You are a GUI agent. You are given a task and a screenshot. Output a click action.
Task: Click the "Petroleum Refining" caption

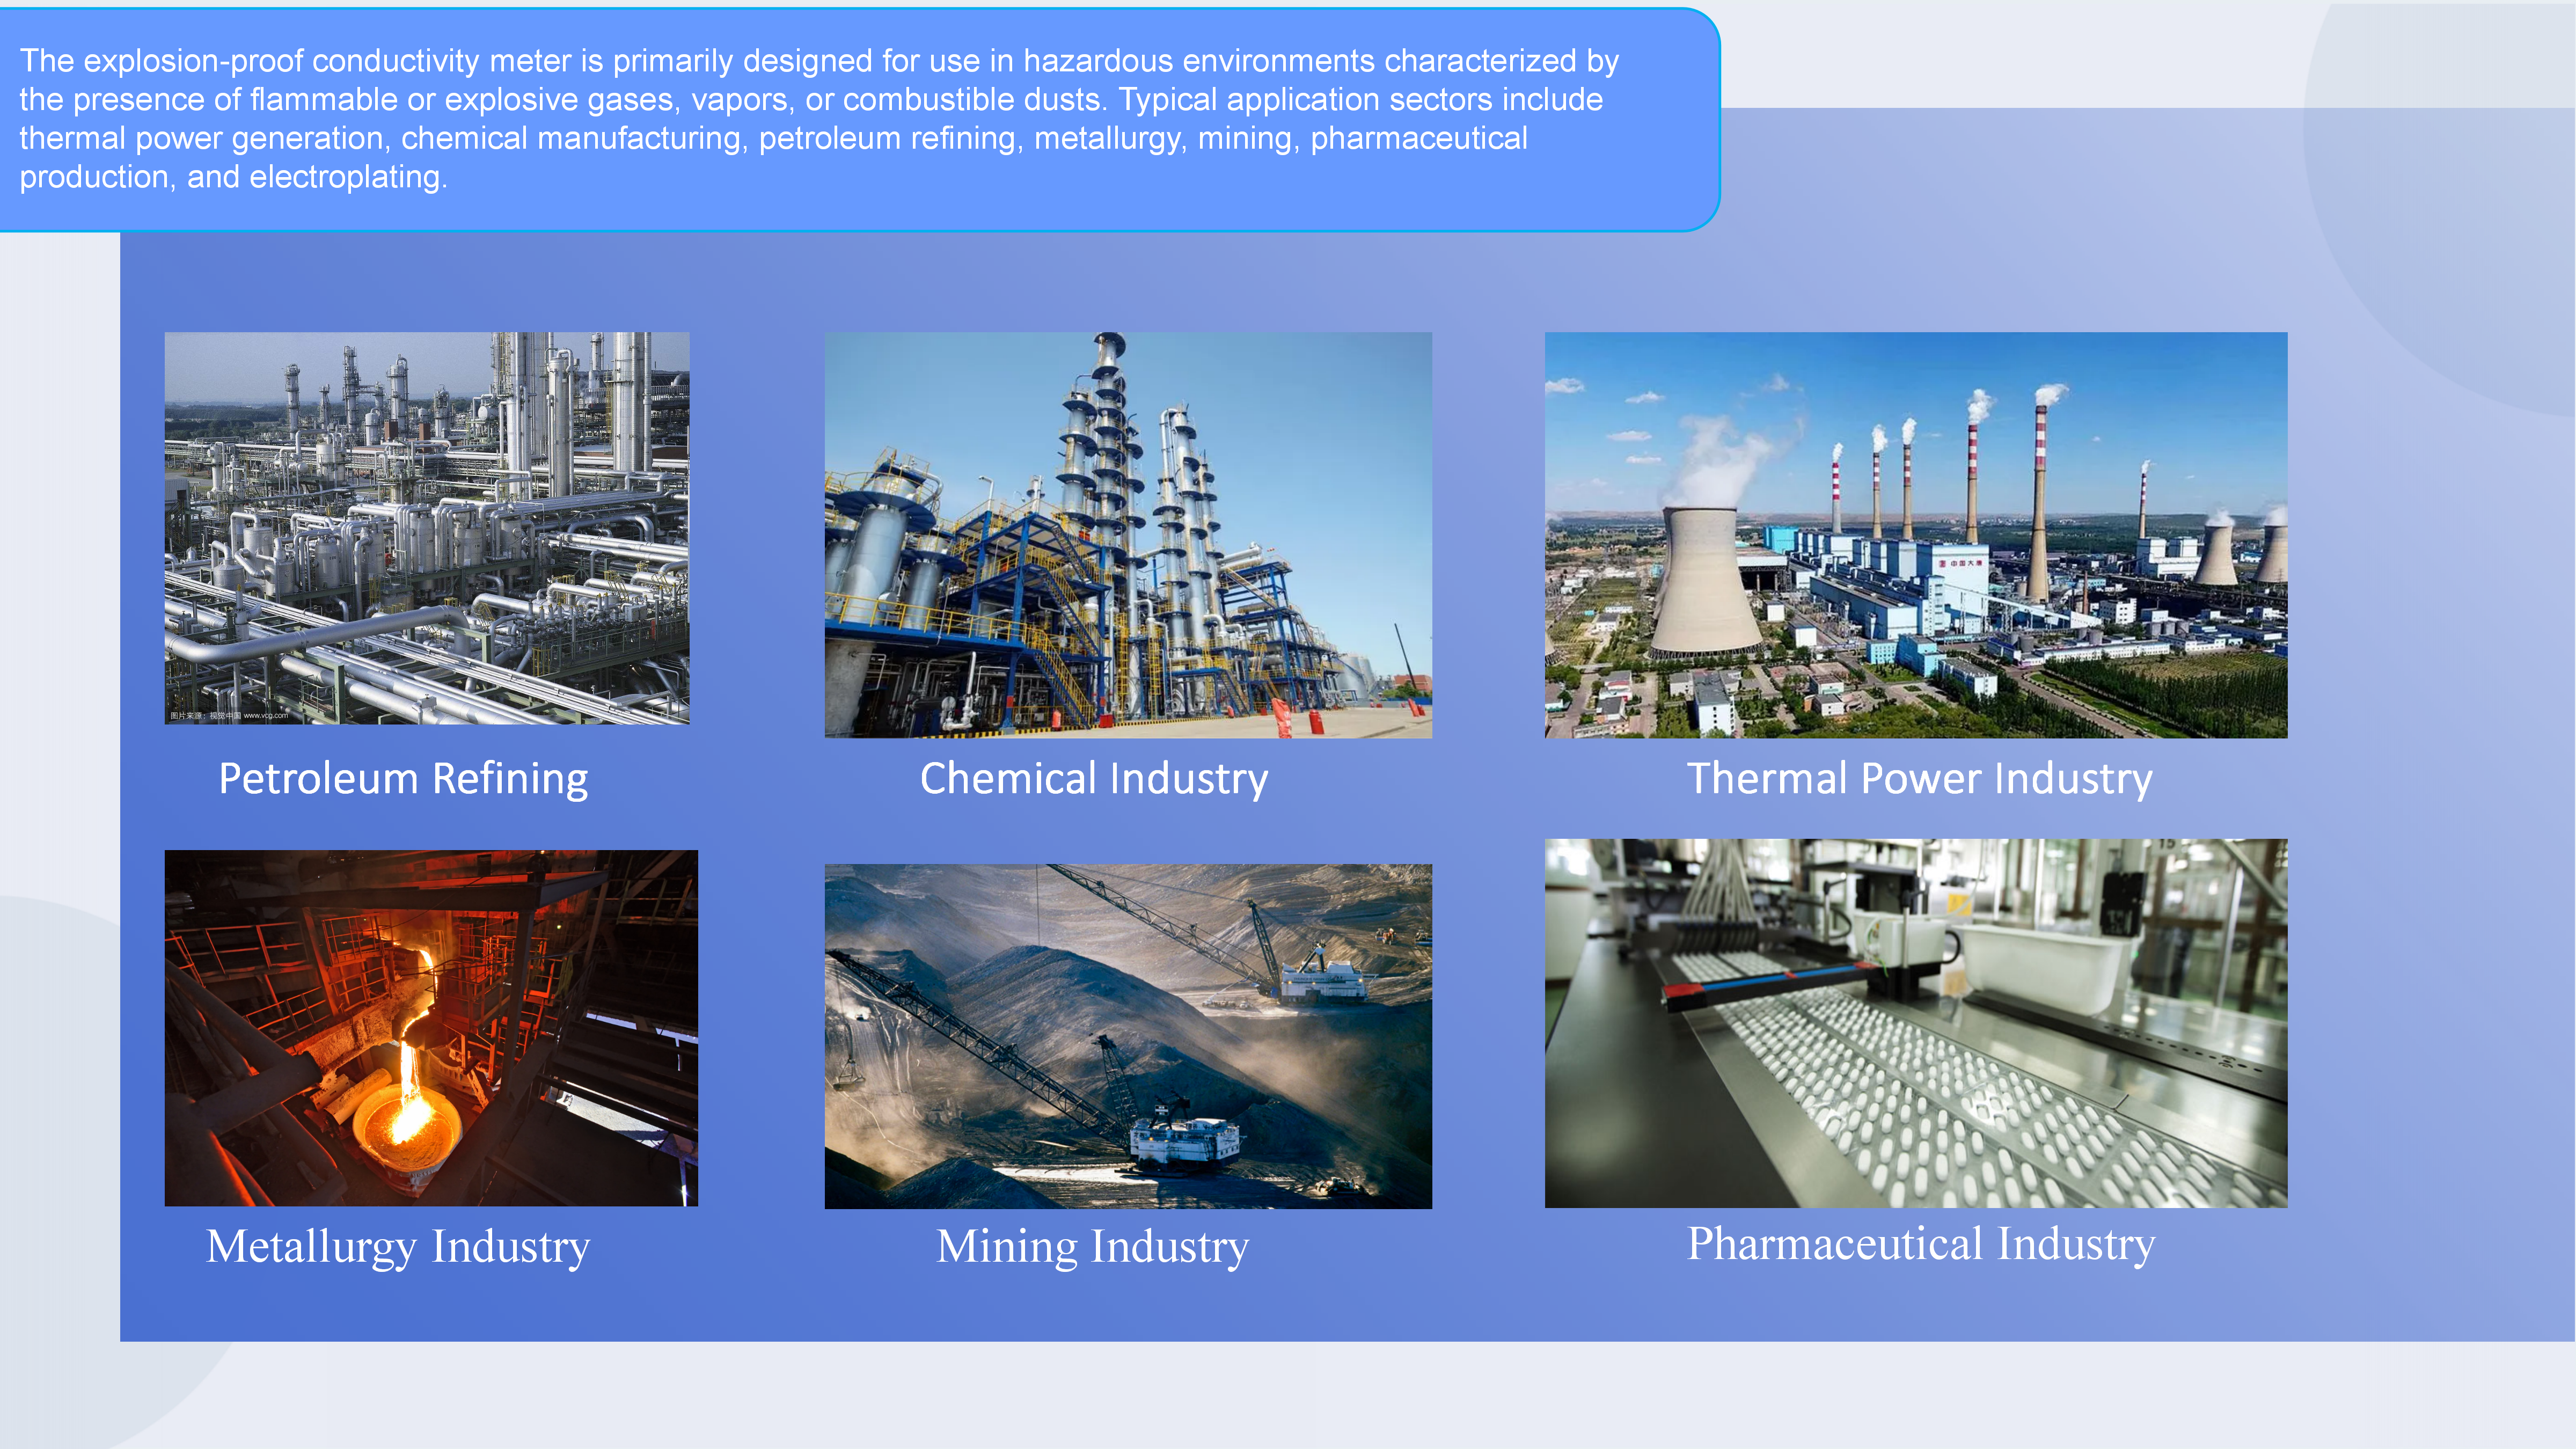tap(403, 778)
